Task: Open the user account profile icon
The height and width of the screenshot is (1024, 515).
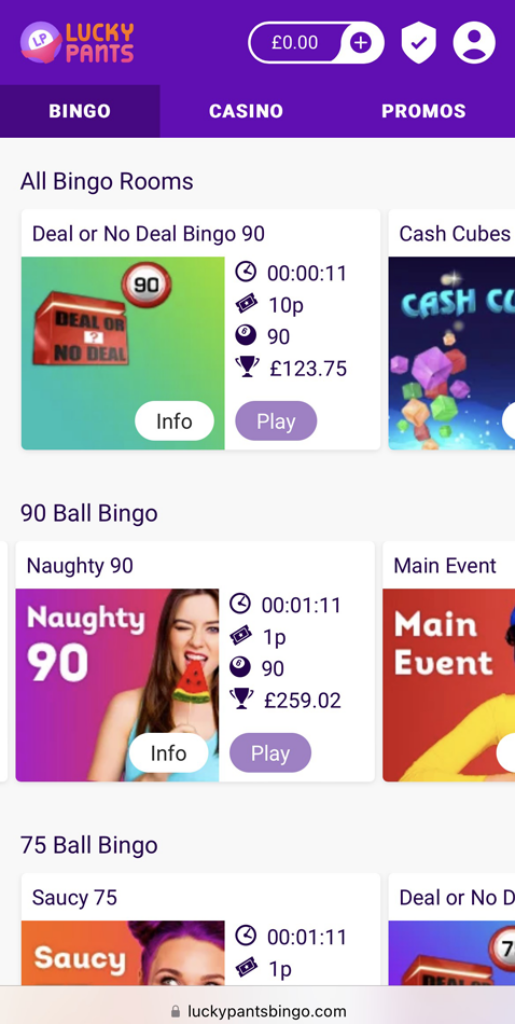Action: pyautogui.click(x=475, y=42)
